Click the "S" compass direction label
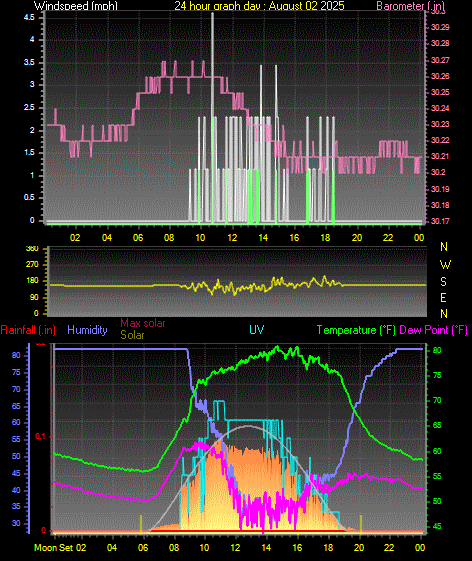Screen dimensions: 472x561 tap(444, 282)
